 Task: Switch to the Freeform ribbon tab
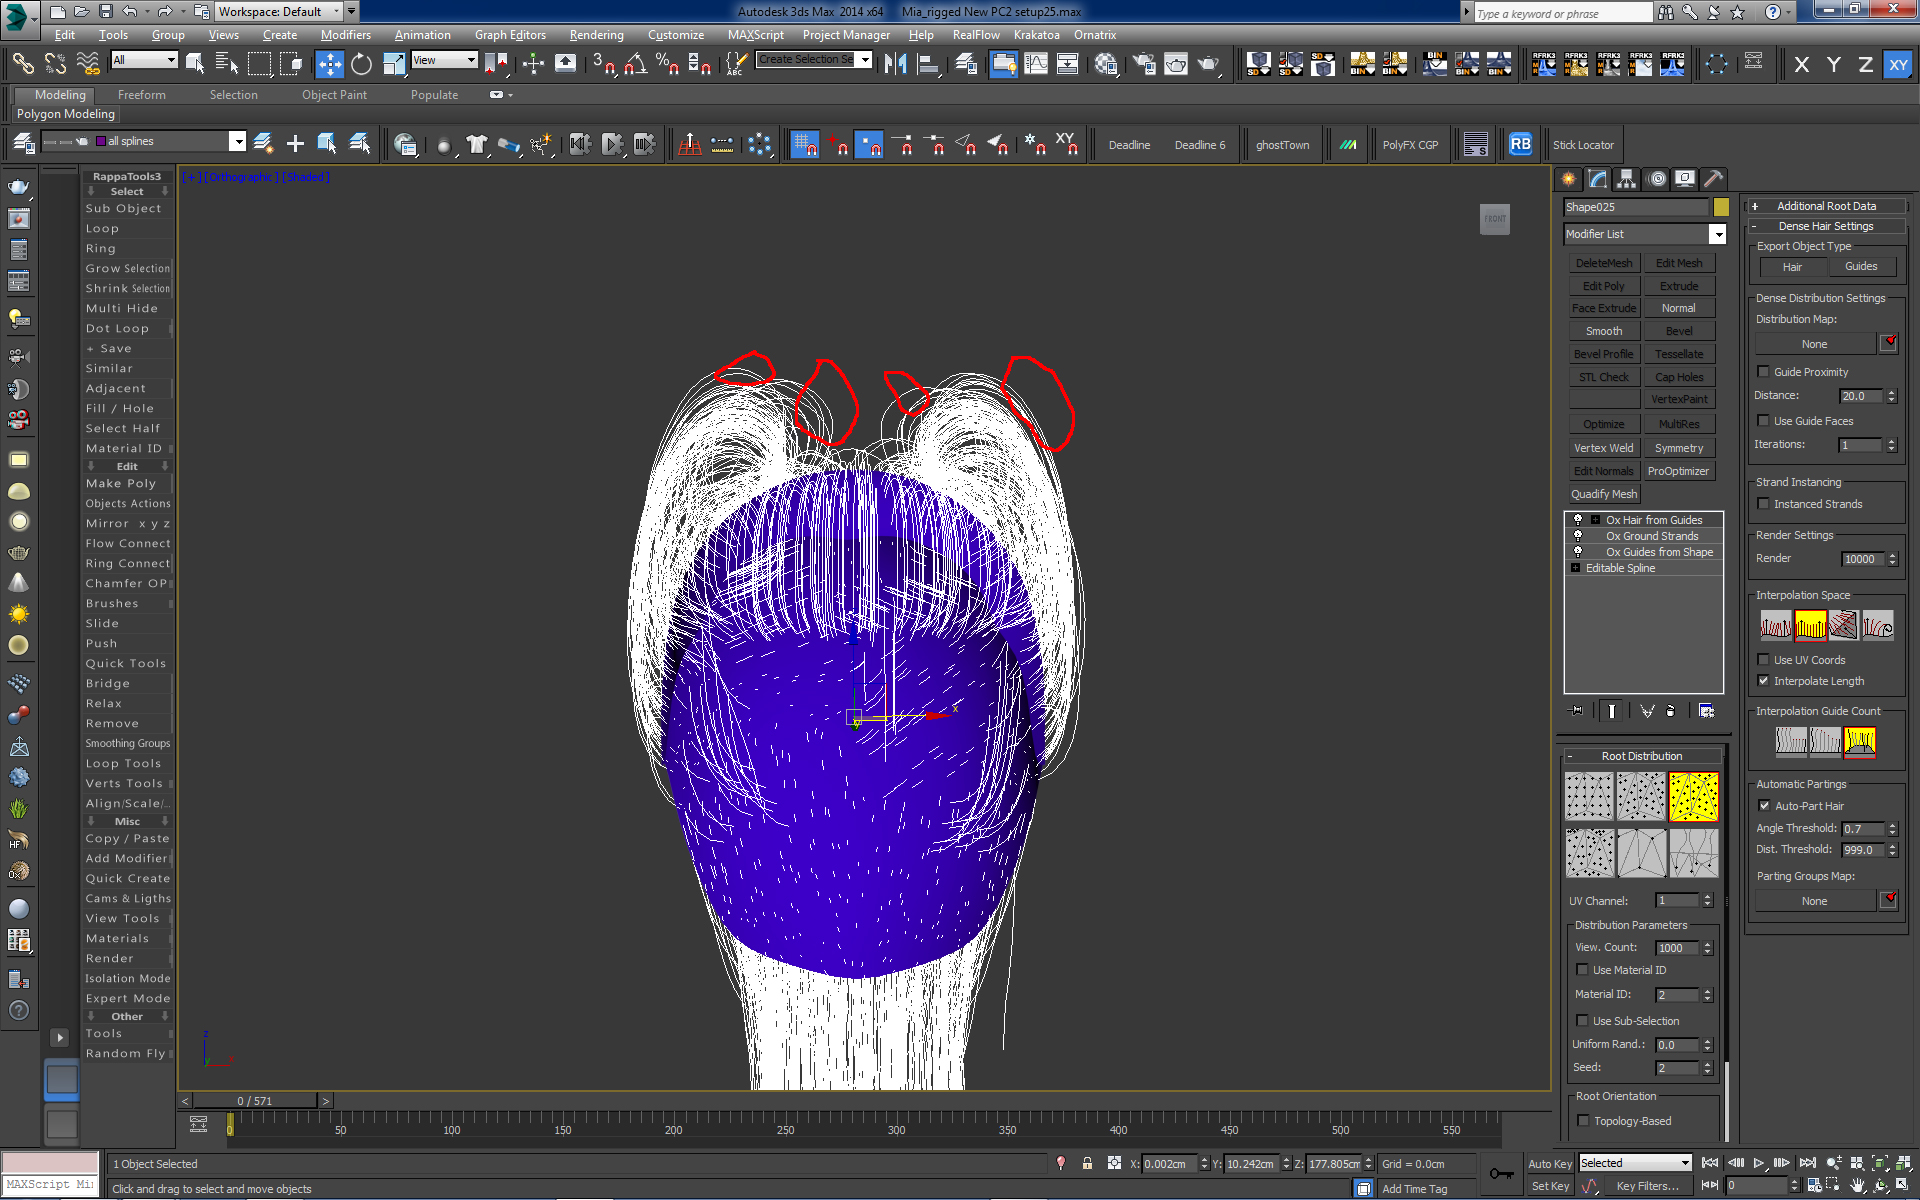(141, 95)
